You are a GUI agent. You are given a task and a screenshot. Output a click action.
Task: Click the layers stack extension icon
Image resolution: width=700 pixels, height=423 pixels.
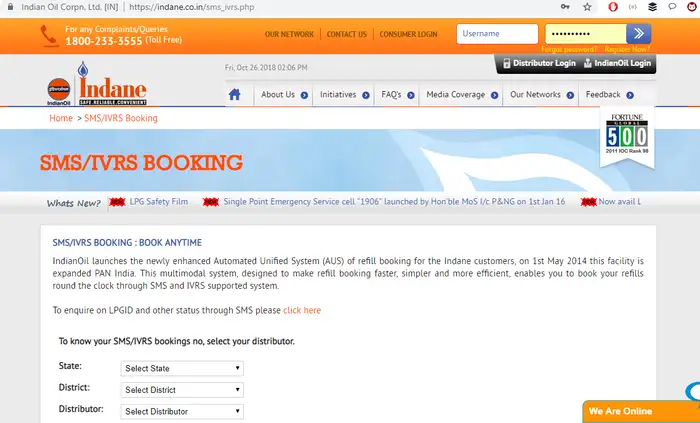point(652,7)
